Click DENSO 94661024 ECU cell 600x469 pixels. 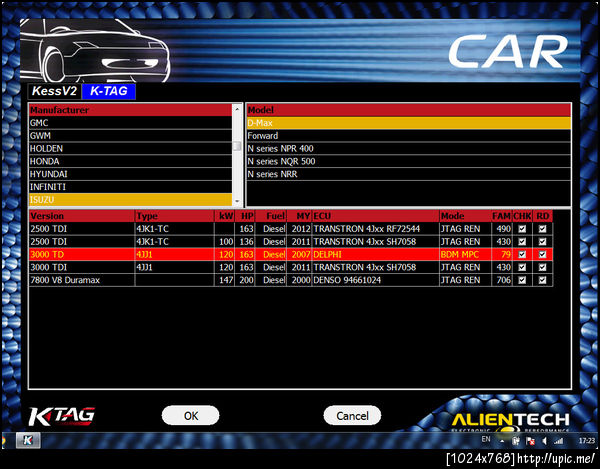[x=376, y=280]
